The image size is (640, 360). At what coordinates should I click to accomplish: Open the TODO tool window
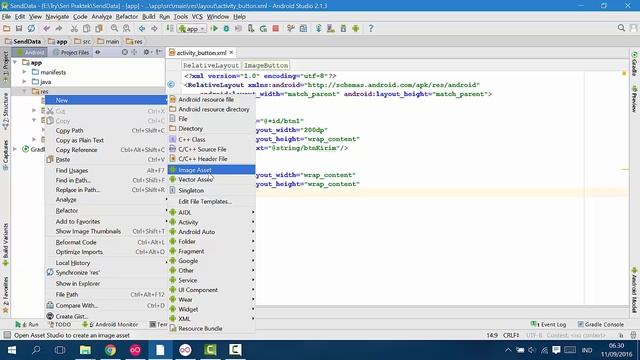coord(60,324)
